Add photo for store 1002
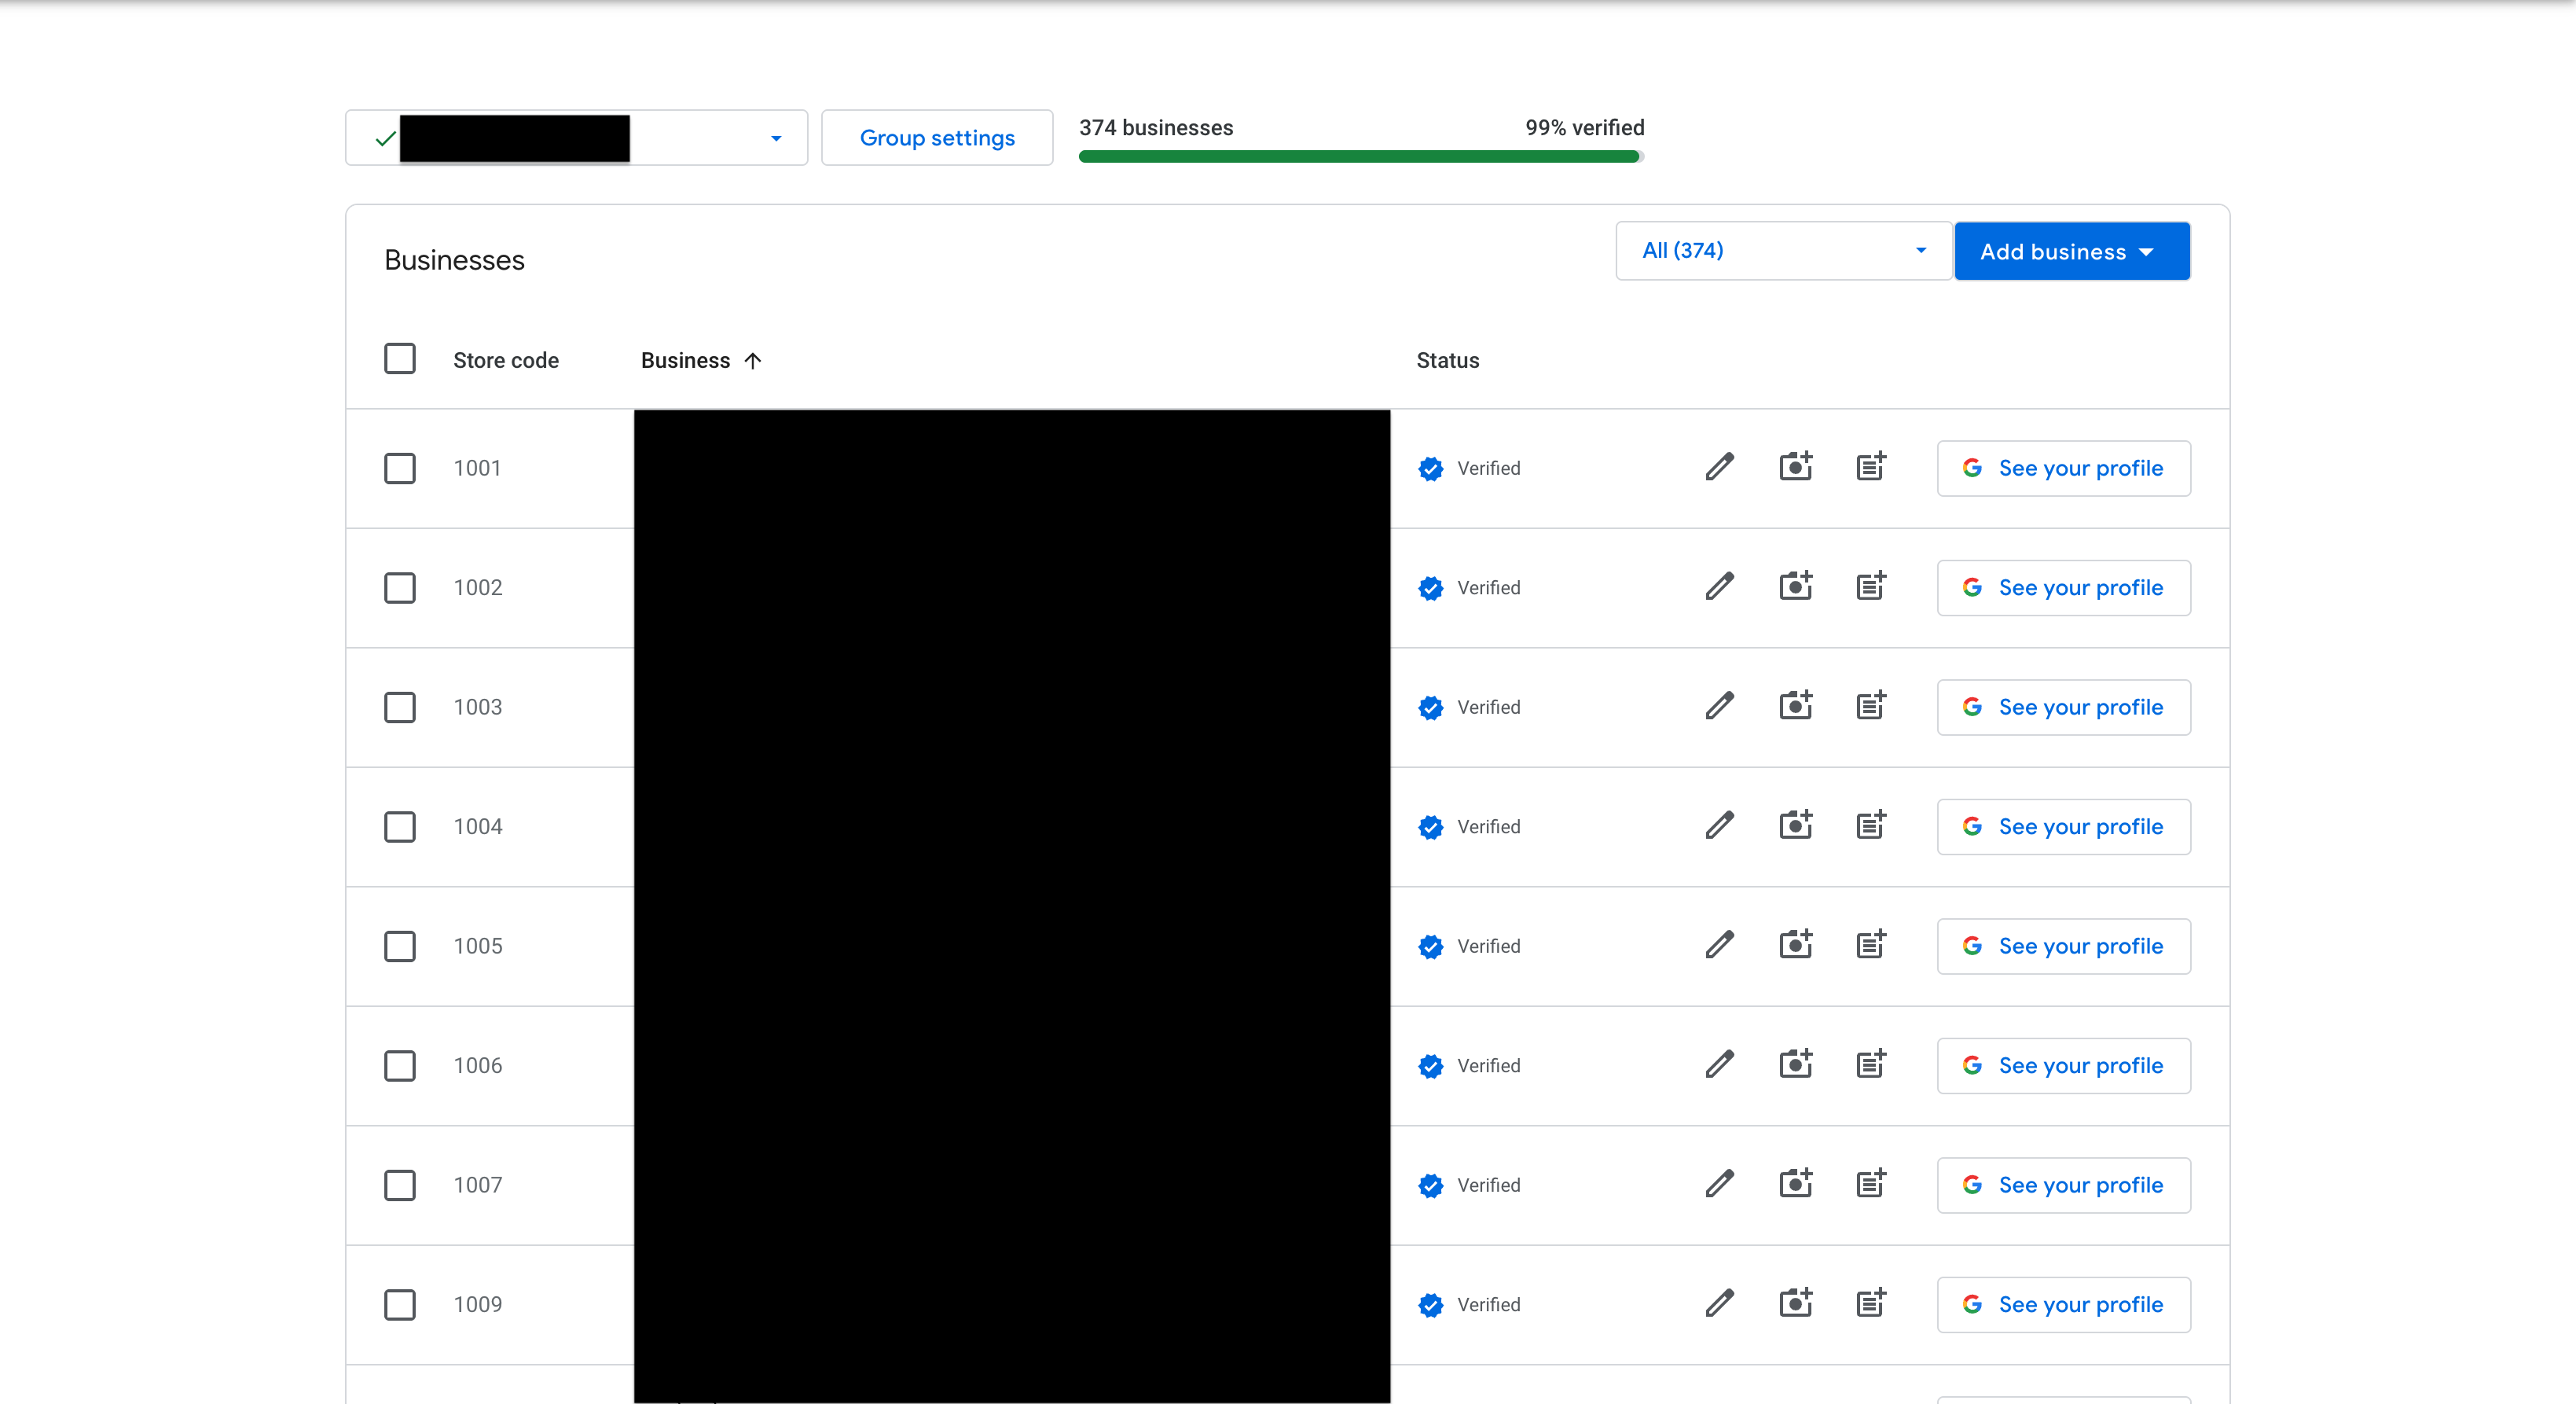2576x1404 pixels. pyautogui.click(x=1795, y=587)
